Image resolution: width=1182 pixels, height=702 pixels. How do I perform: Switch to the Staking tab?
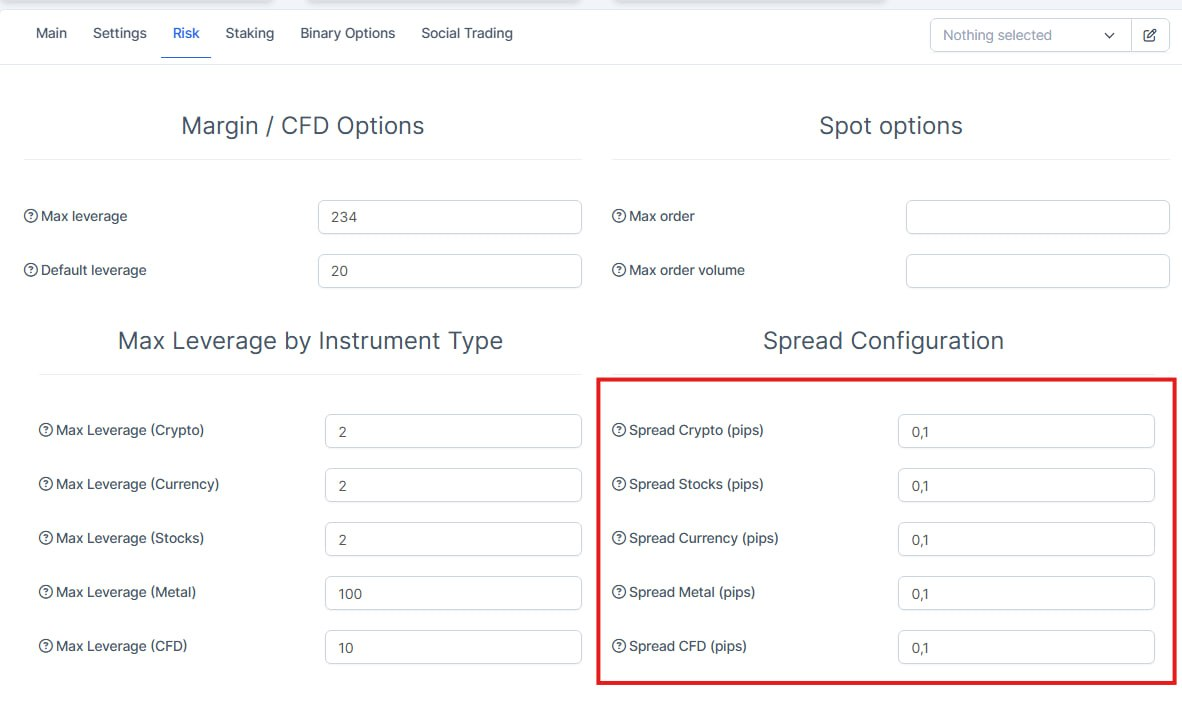[250, 33]
